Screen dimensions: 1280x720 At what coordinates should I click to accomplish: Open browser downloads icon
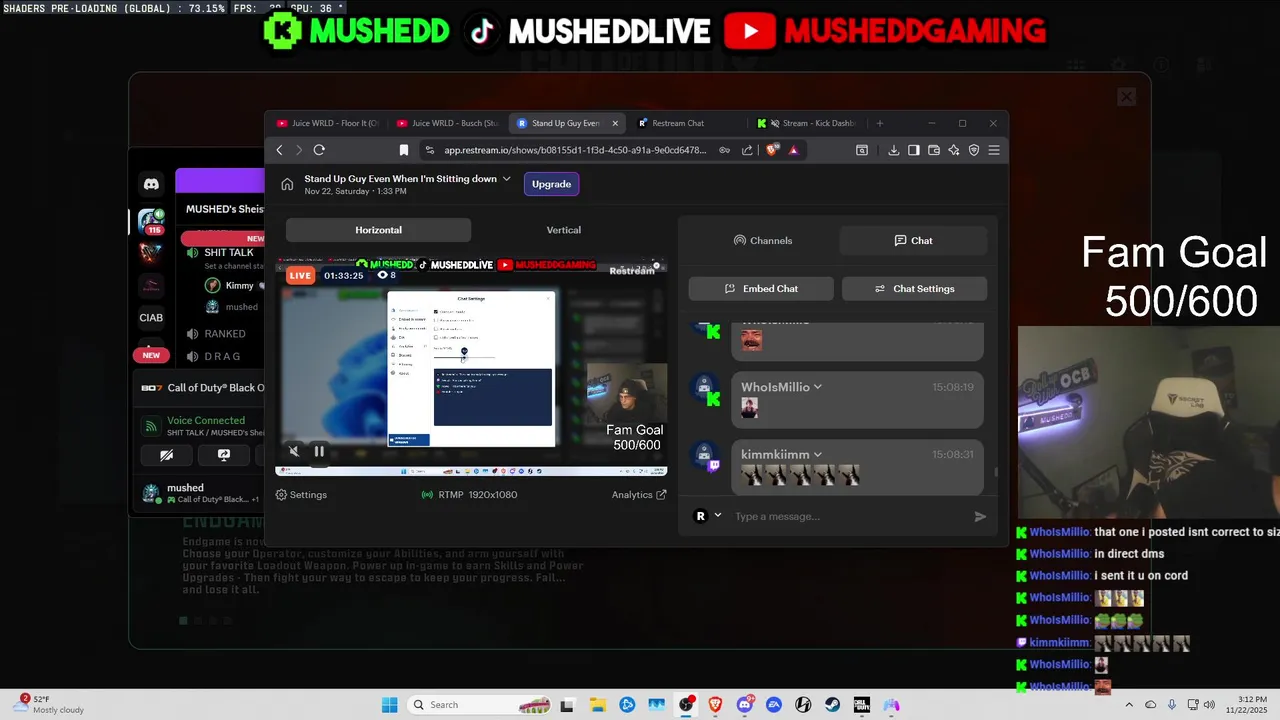[x=894, y=150]
